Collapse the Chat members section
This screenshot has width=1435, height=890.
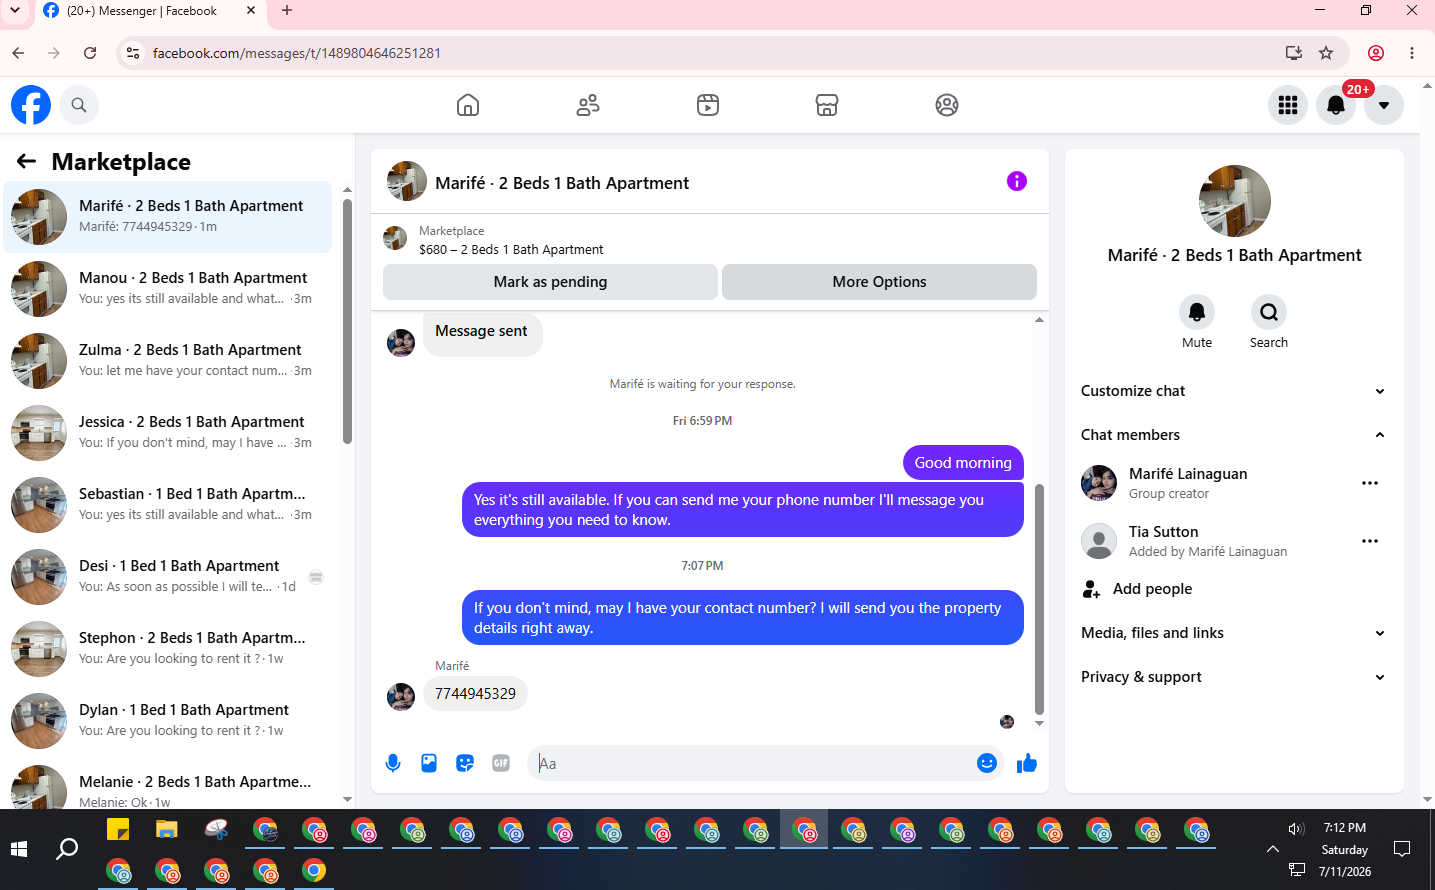click(x=1234, y=435)
